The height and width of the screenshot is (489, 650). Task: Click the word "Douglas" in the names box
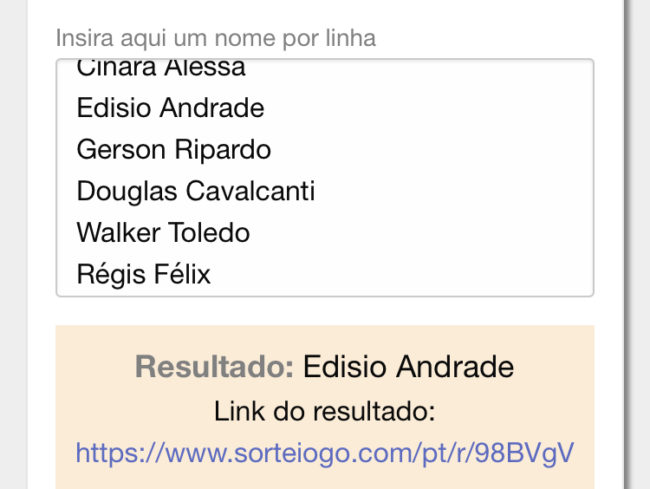click(126, 191)
